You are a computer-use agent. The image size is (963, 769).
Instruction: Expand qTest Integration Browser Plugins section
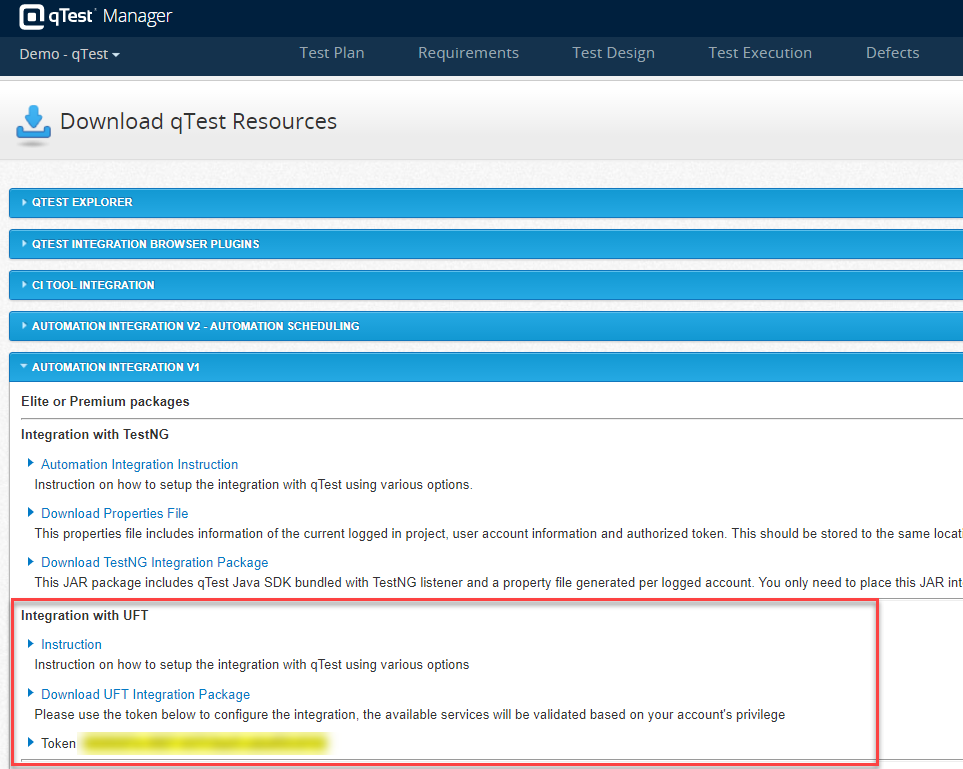click(145, 244)
